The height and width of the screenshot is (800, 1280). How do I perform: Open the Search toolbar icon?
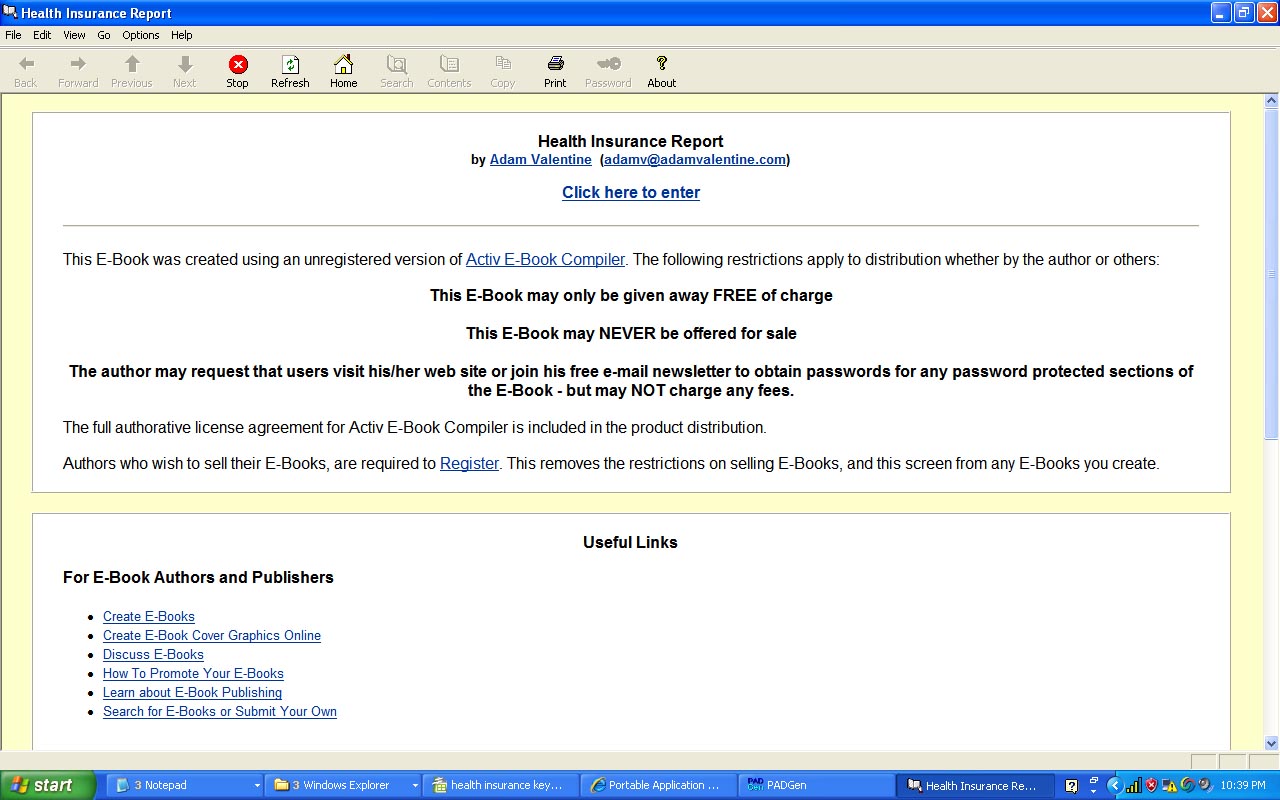click(397, 65)
